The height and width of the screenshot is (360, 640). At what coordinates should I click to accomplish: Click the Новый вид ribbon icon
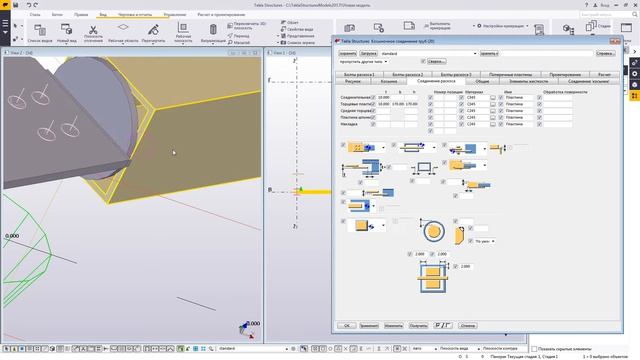click(66, 30)
